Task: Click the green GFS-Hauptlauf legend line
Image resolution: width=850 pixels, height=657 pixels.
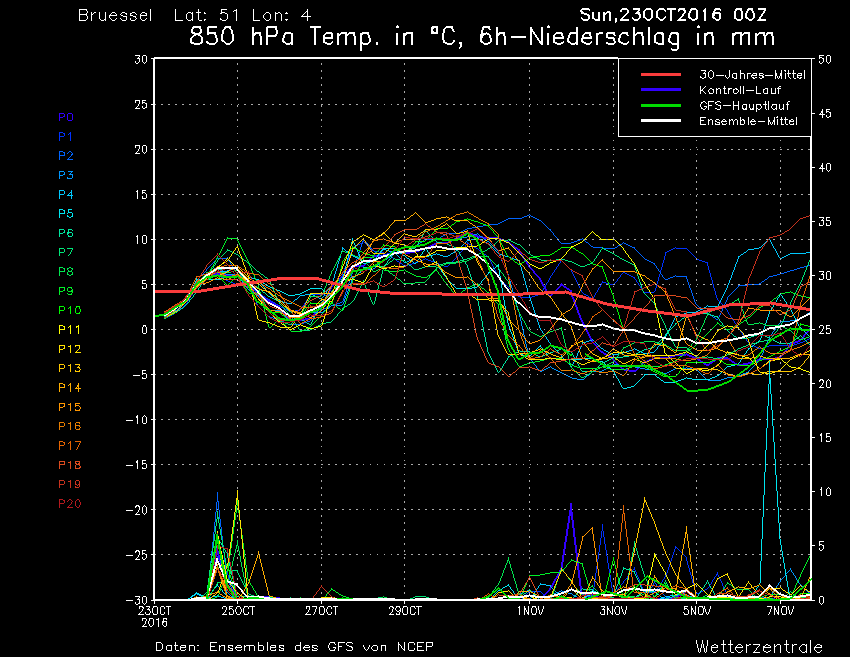Action: tap(661, 106)
